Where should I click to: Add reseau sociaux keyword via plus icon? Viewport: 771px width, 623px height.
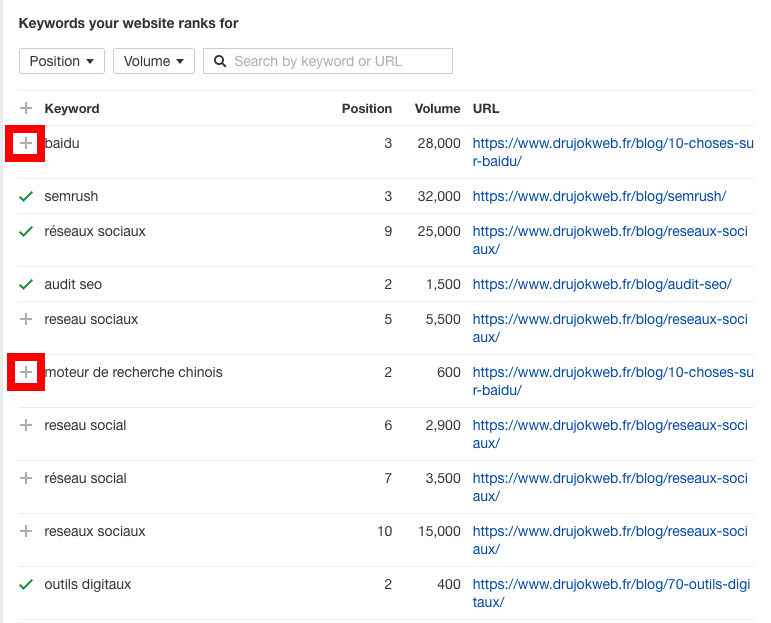coord(26,319)
